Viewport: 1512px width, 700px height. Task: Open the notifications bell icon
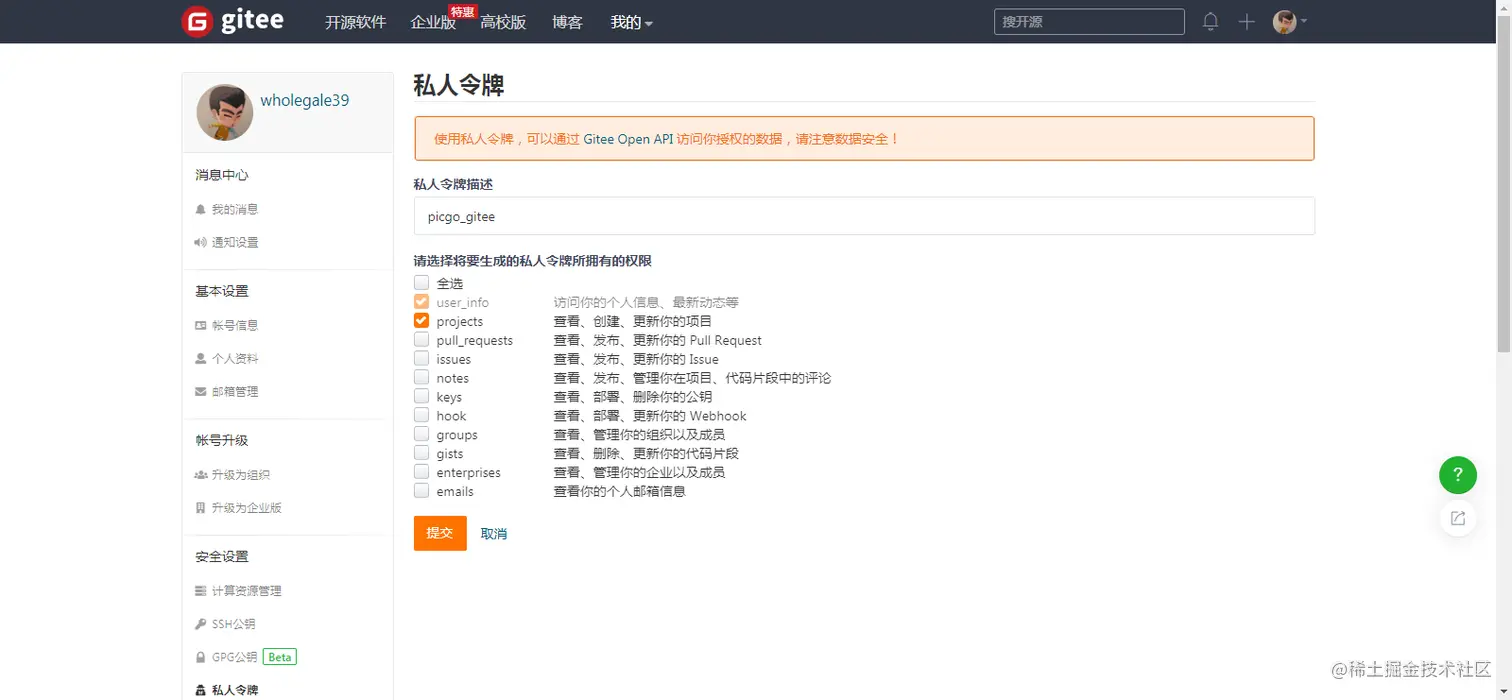[1210, 21]
